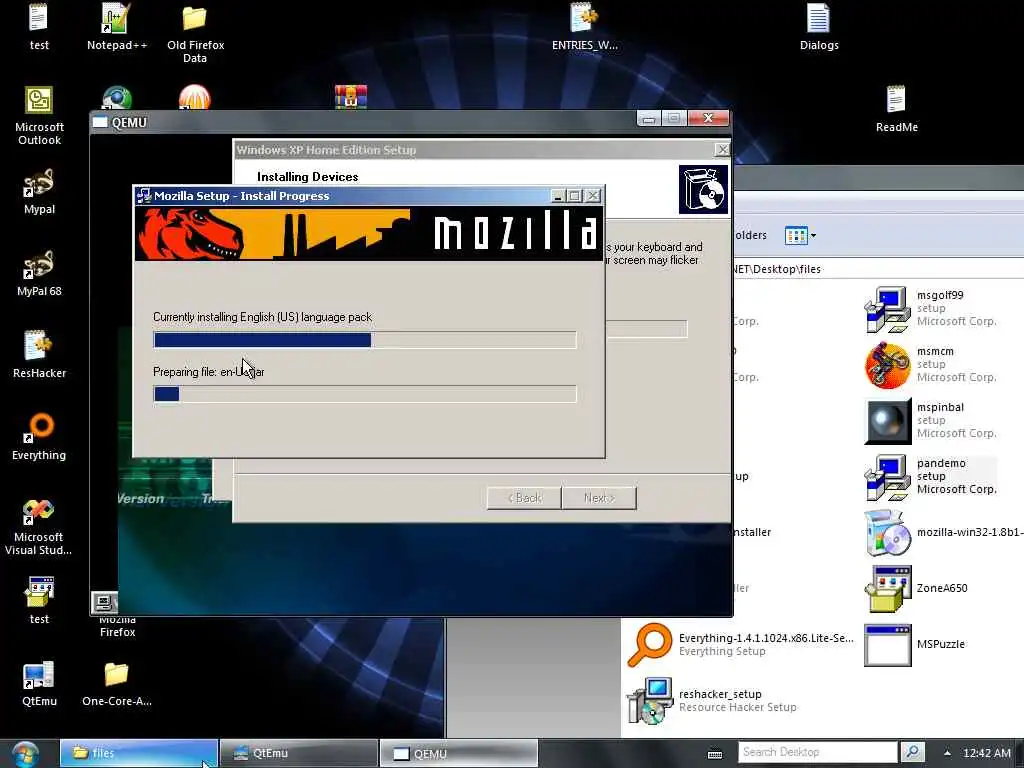Switch to QtEmu taskbar button
This screenshot has height=768, width=1024.
299,753
